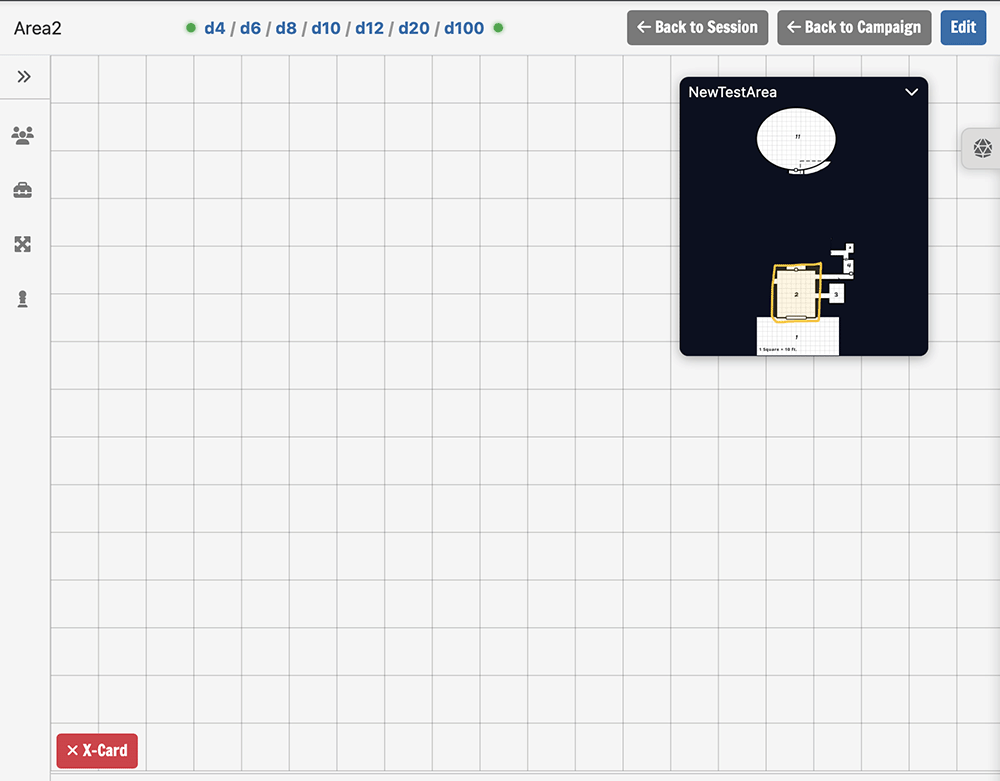Click the Back to Campaign button

click(854, 27)
